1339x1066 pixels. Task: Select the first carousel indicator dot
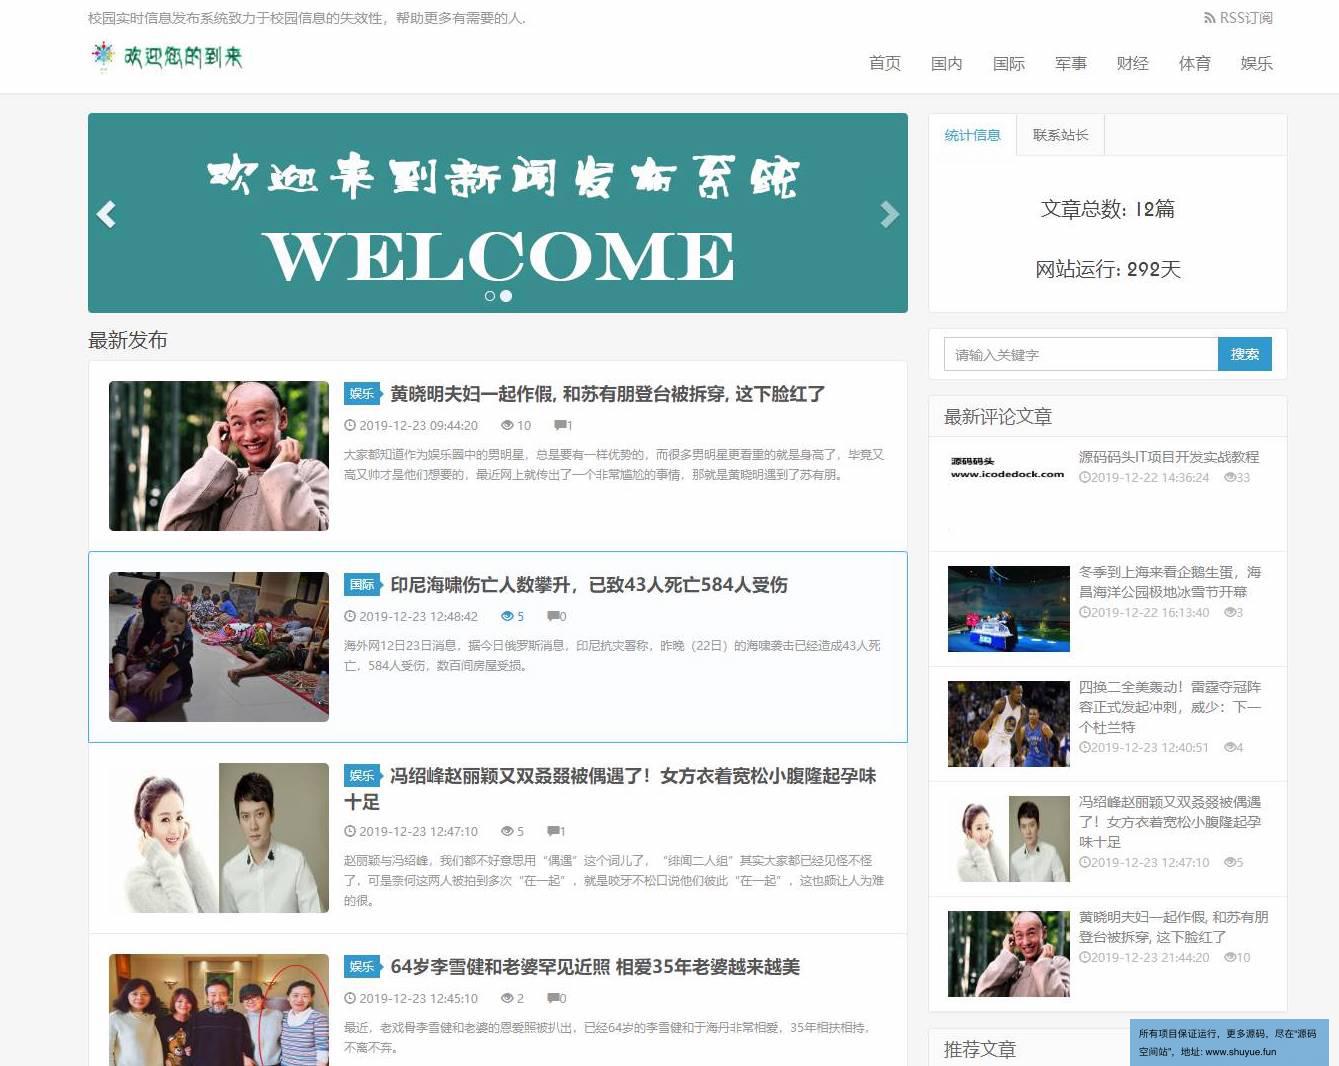coord(490,296)
